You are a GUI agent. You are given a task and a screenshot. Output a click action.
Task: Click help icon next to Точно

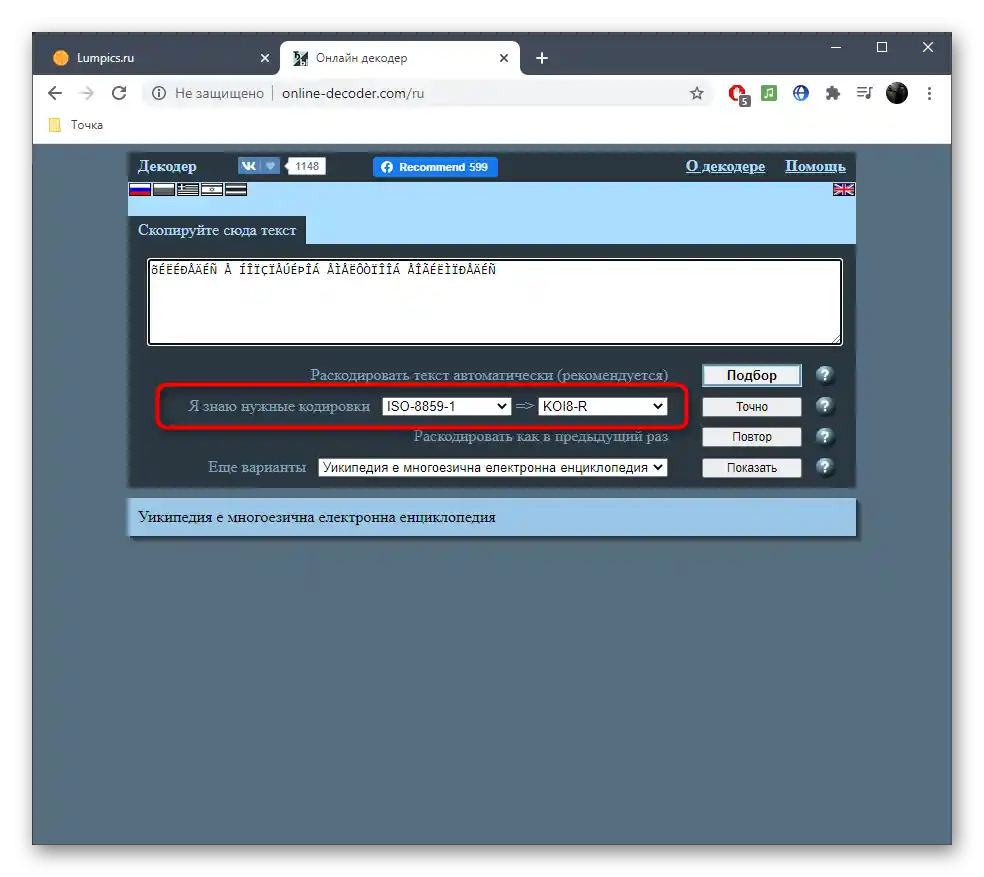click(x=825, y=406)
